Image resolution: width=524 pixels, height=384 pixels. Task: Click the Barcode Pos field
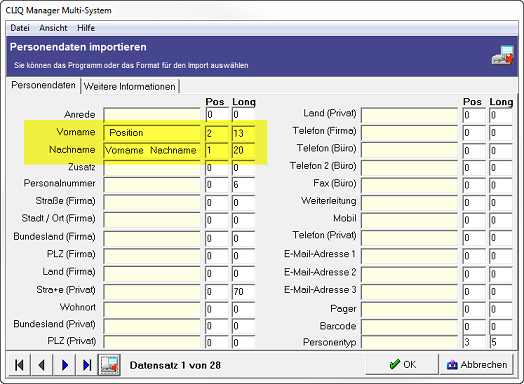[474, 327]
